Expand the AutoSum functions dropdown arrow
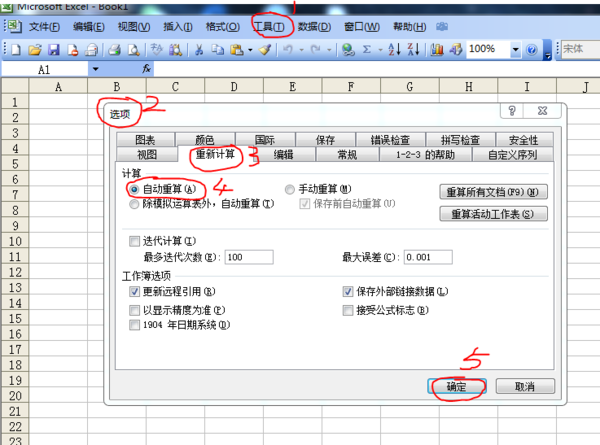This screenshot has width=600, height=445. [380, 50]
